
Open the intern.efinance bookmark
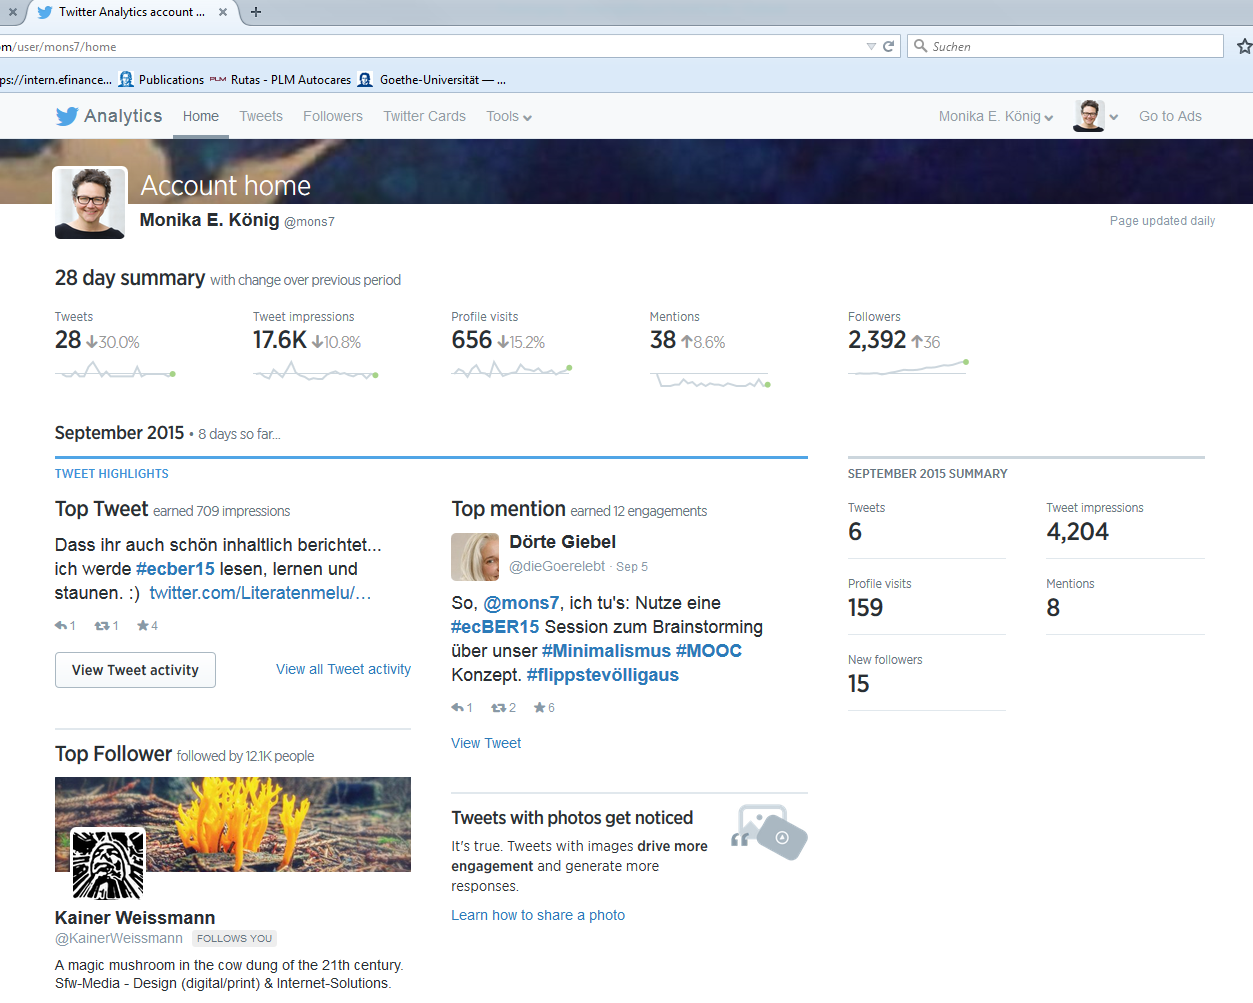(x=56, y=79)
